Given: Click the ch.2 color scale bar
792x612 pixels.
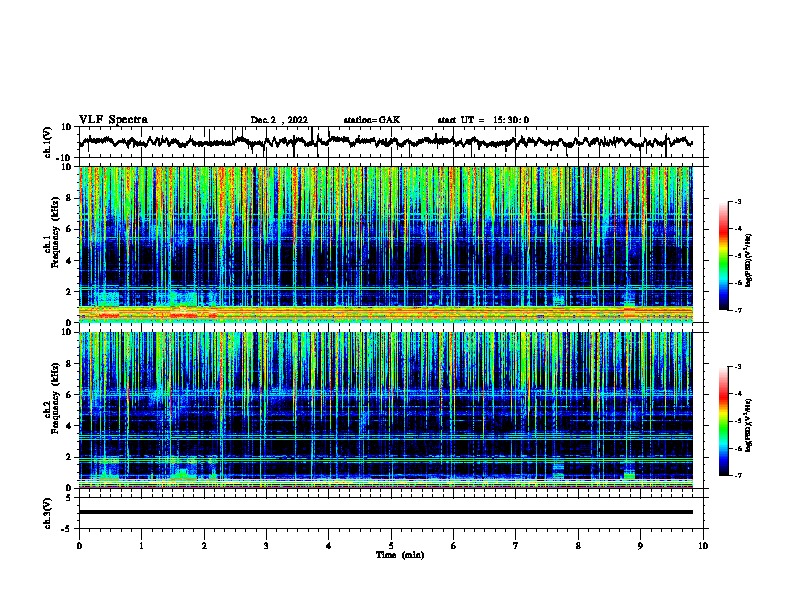Looking at the screenshot, I should coord(724,421).
